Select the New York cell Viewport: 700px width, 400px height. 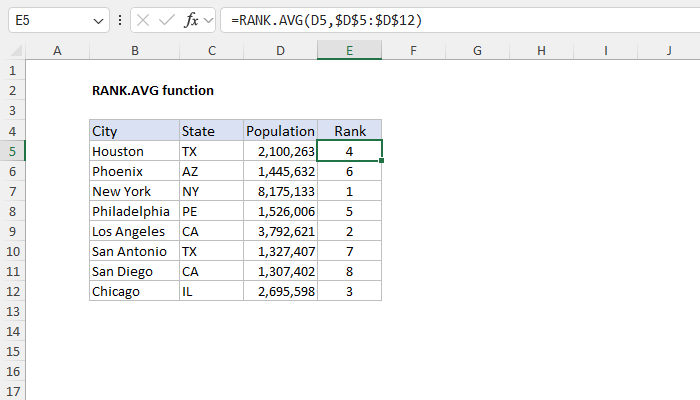[x=134, y=191]
